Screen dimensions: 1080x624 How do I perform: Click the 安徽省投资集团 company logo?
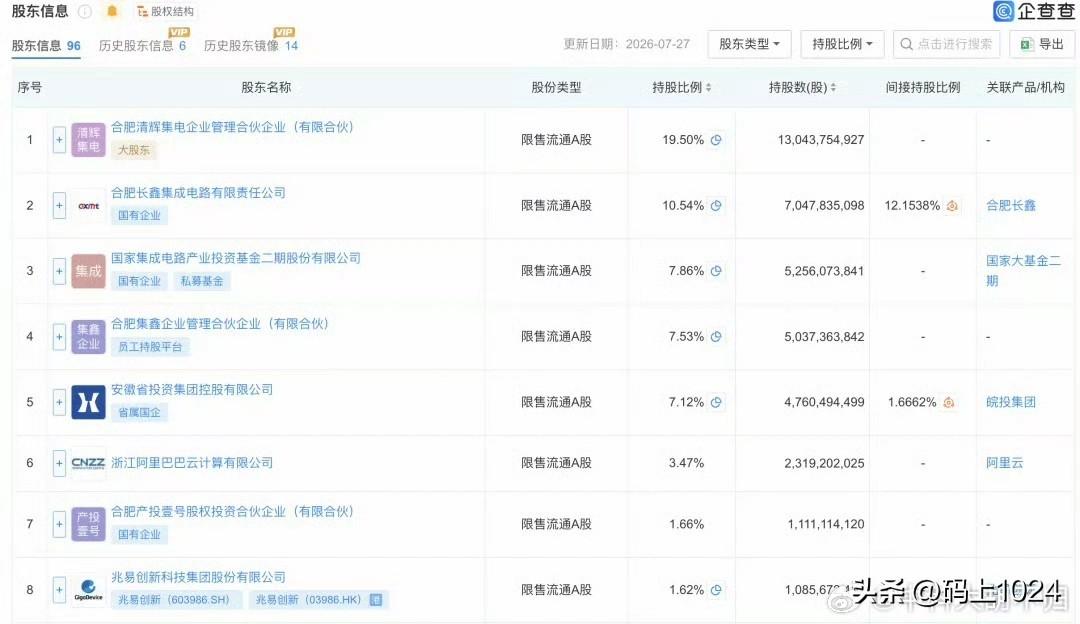(x=88, y=402)
